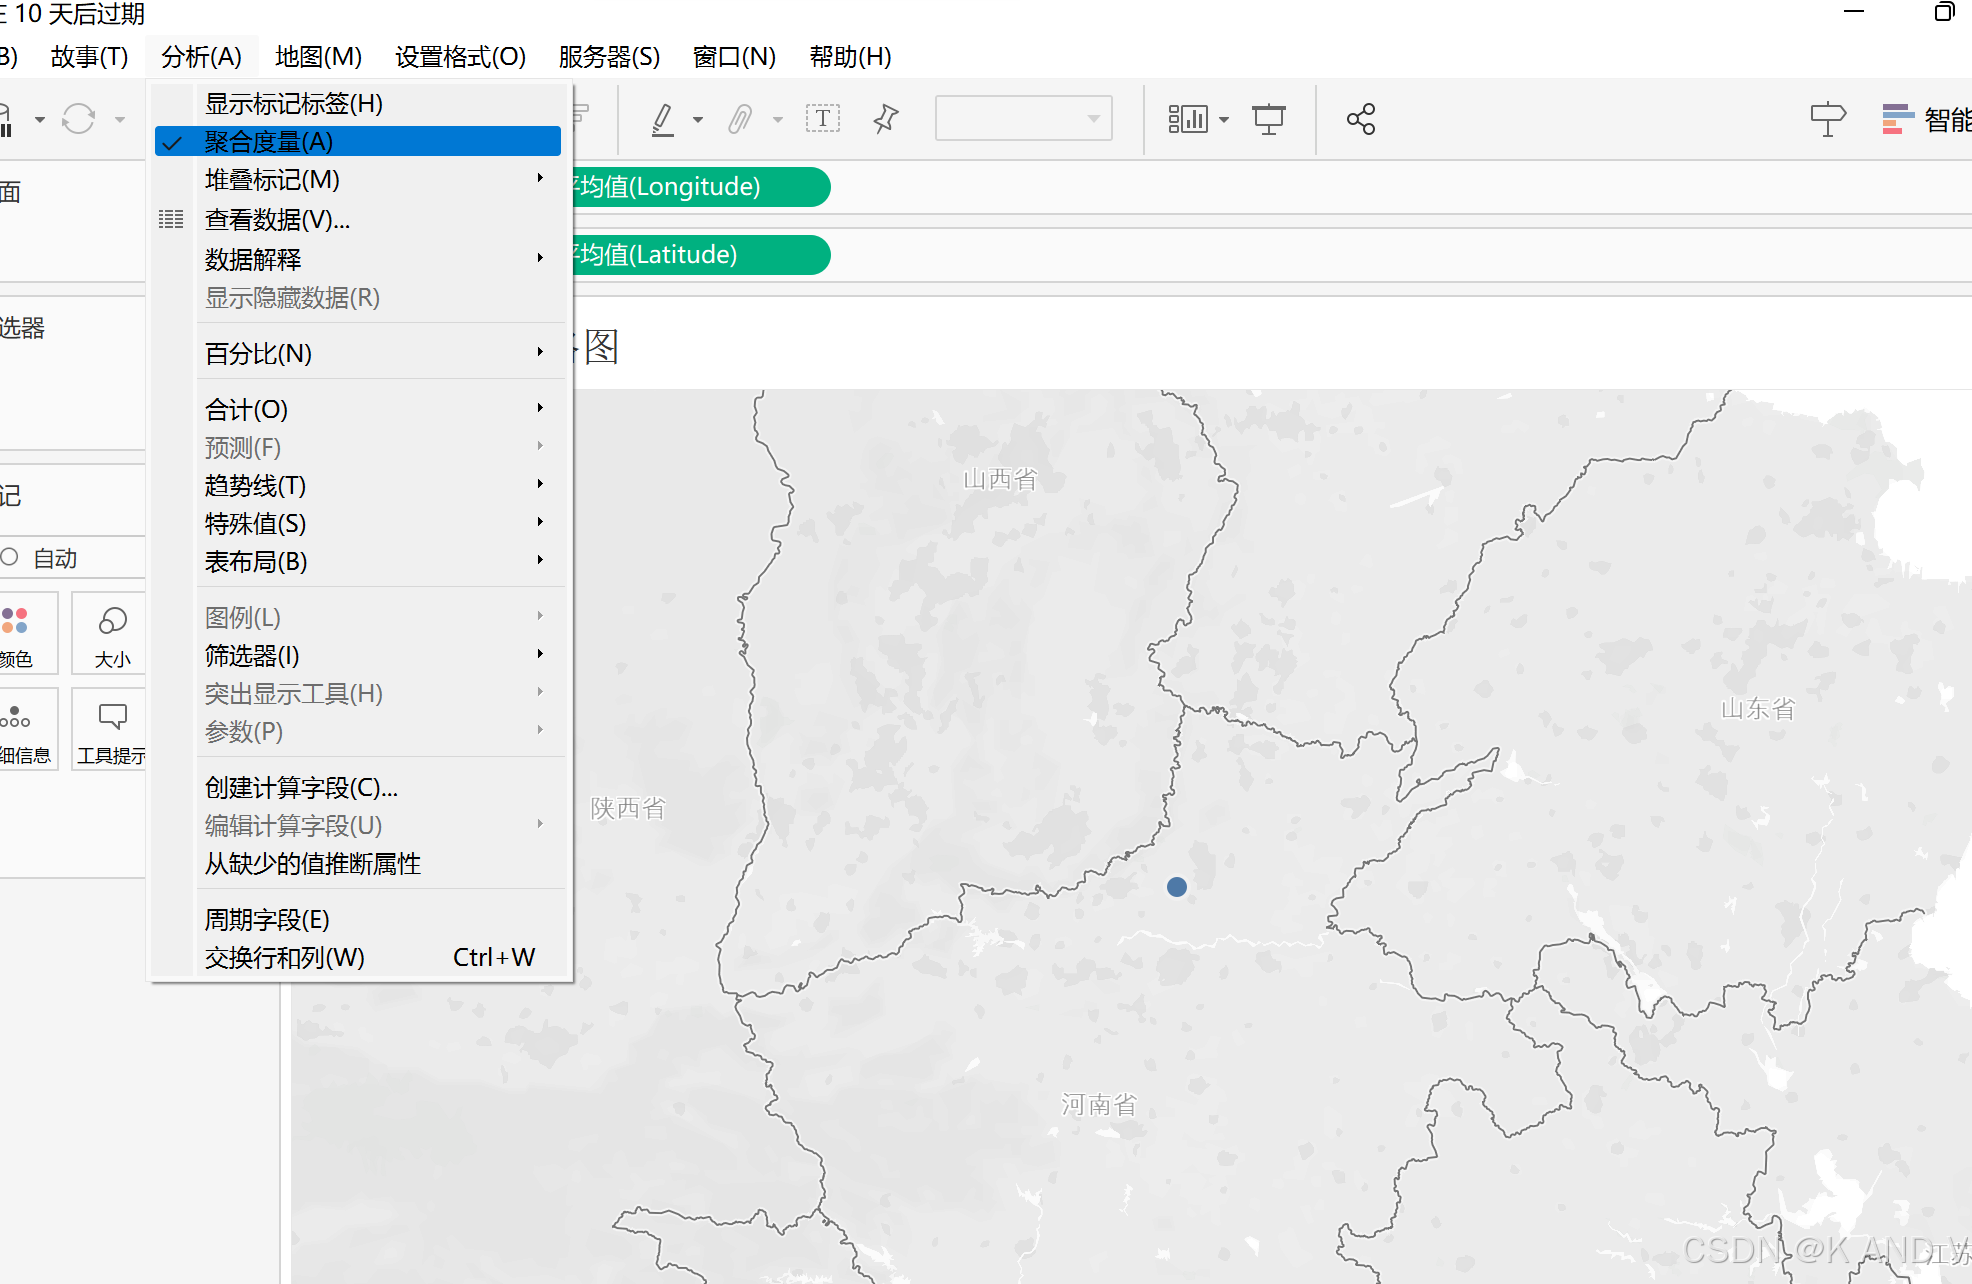Image resolution: width=1972 pixels, height=1284 pixels.
Task: Open the 地图(M) menu
Action: 318,57
